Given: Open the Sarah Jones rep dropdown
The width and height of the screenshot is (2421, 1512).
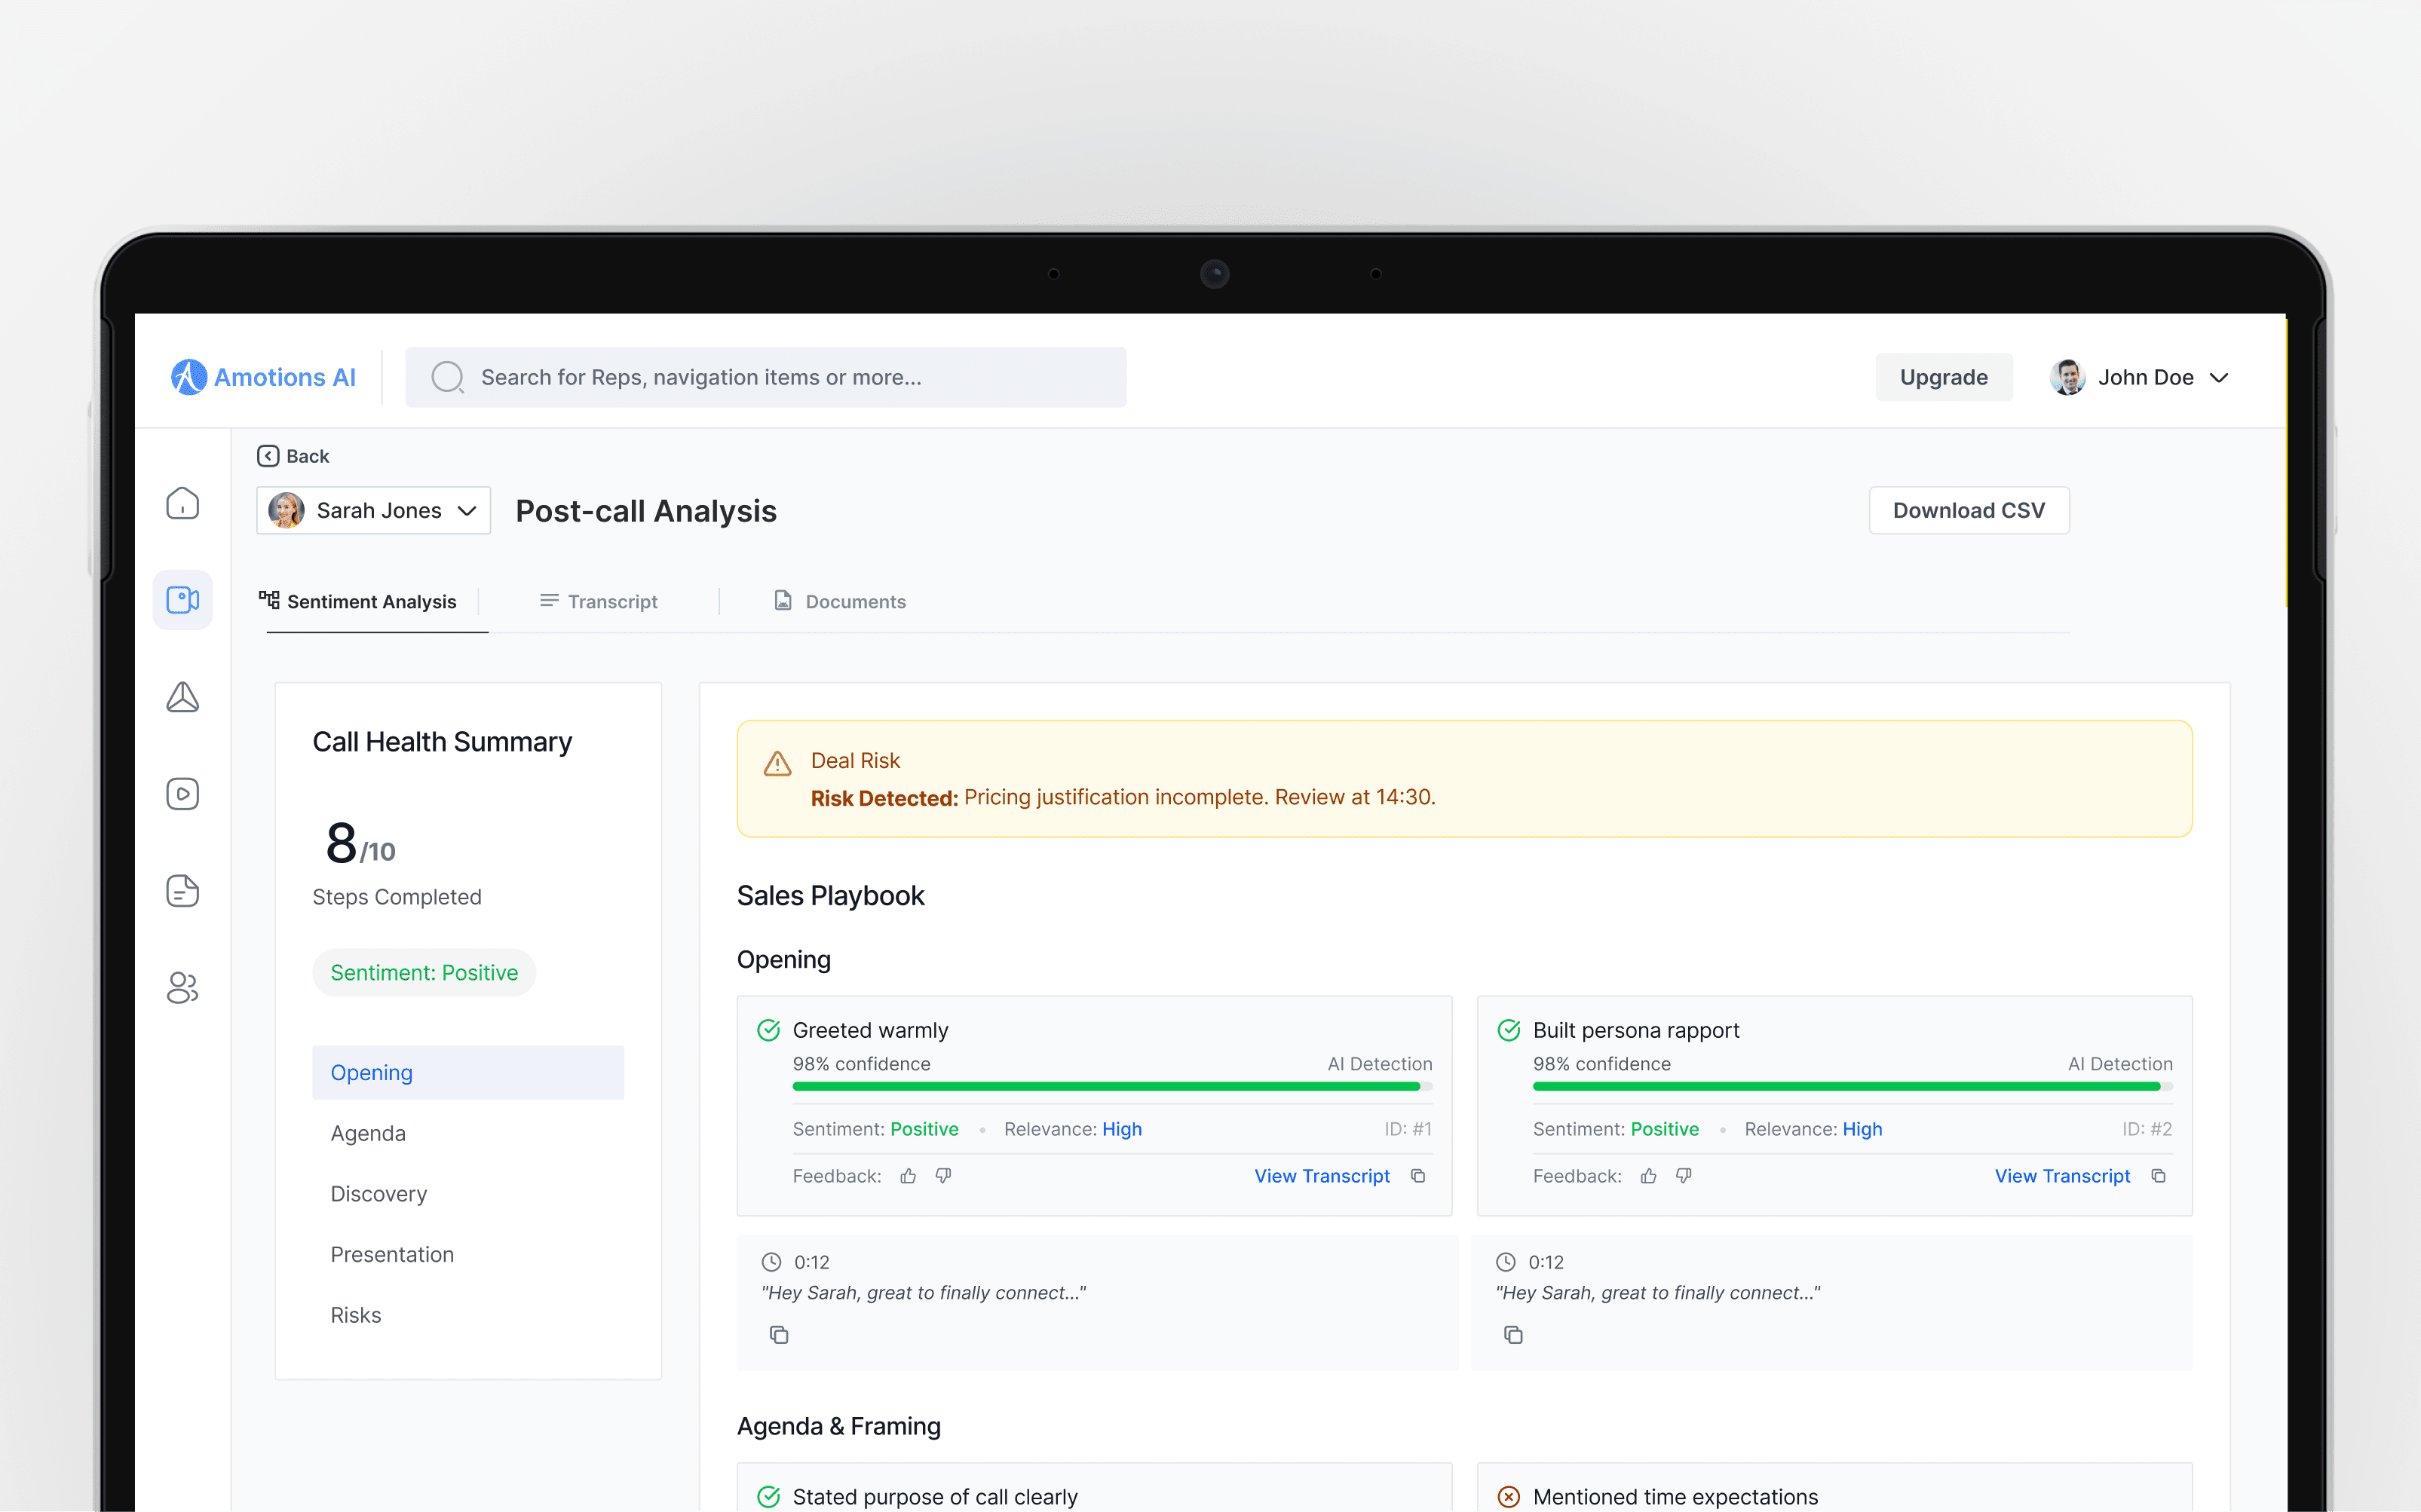Looking at the screenshot, I should point(373,511).
